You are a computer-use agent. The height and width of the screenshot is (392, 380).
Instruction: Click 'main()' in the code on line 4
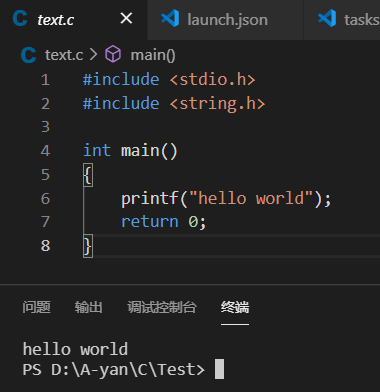click(x=149, y=151)
